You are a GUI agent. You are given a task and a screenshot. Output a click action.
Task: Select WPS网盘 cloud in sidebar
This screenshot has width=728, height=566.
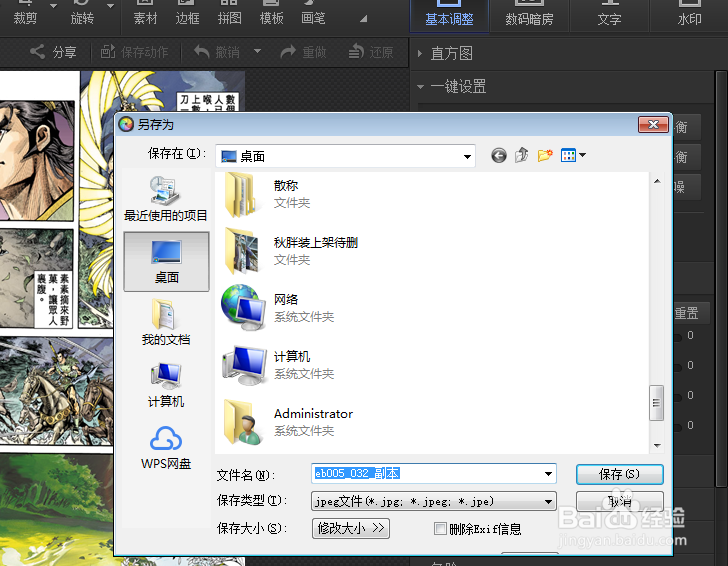166,447
